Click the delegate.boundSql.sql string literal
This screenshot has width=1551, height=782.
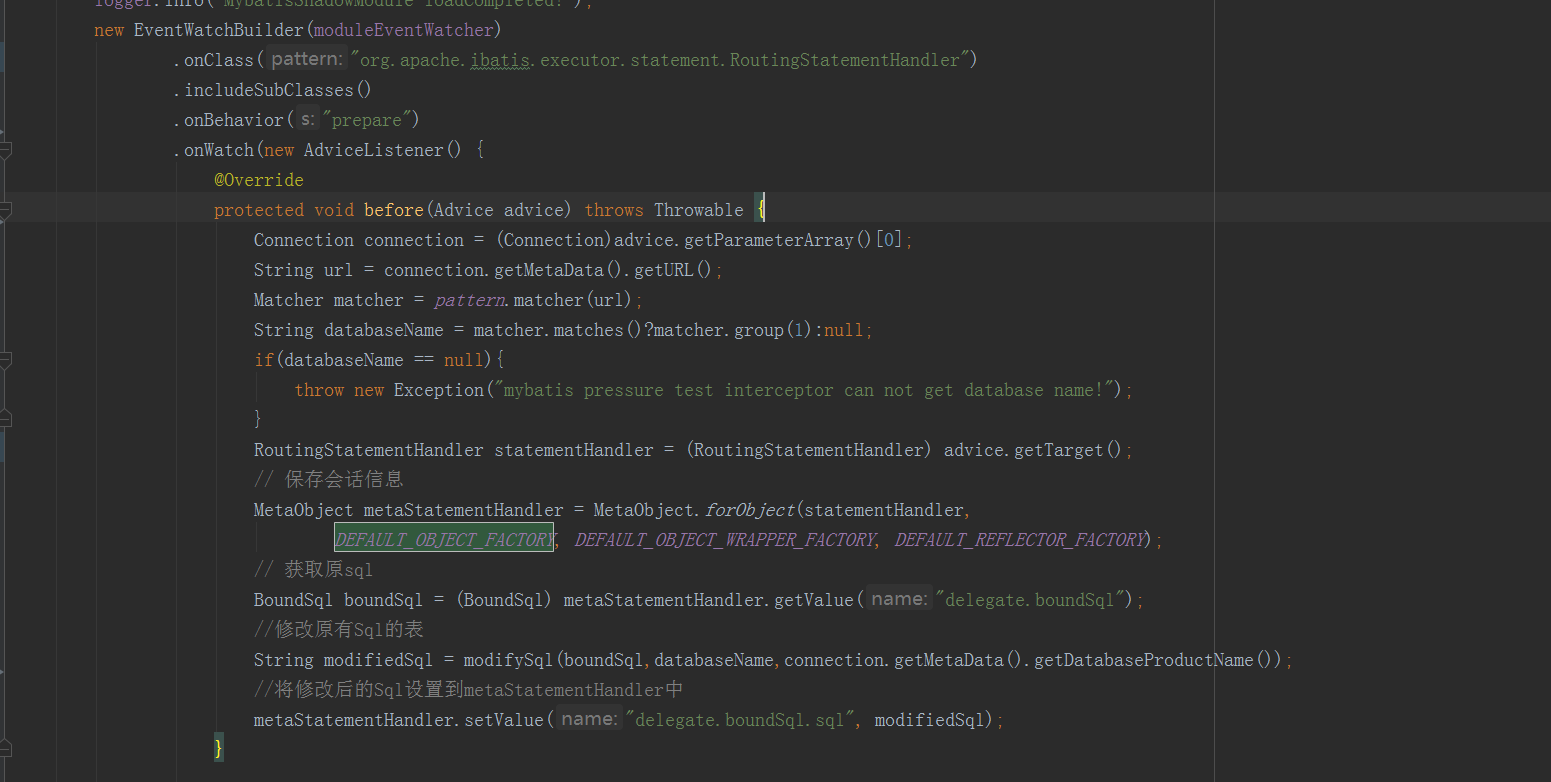(742, 719)
